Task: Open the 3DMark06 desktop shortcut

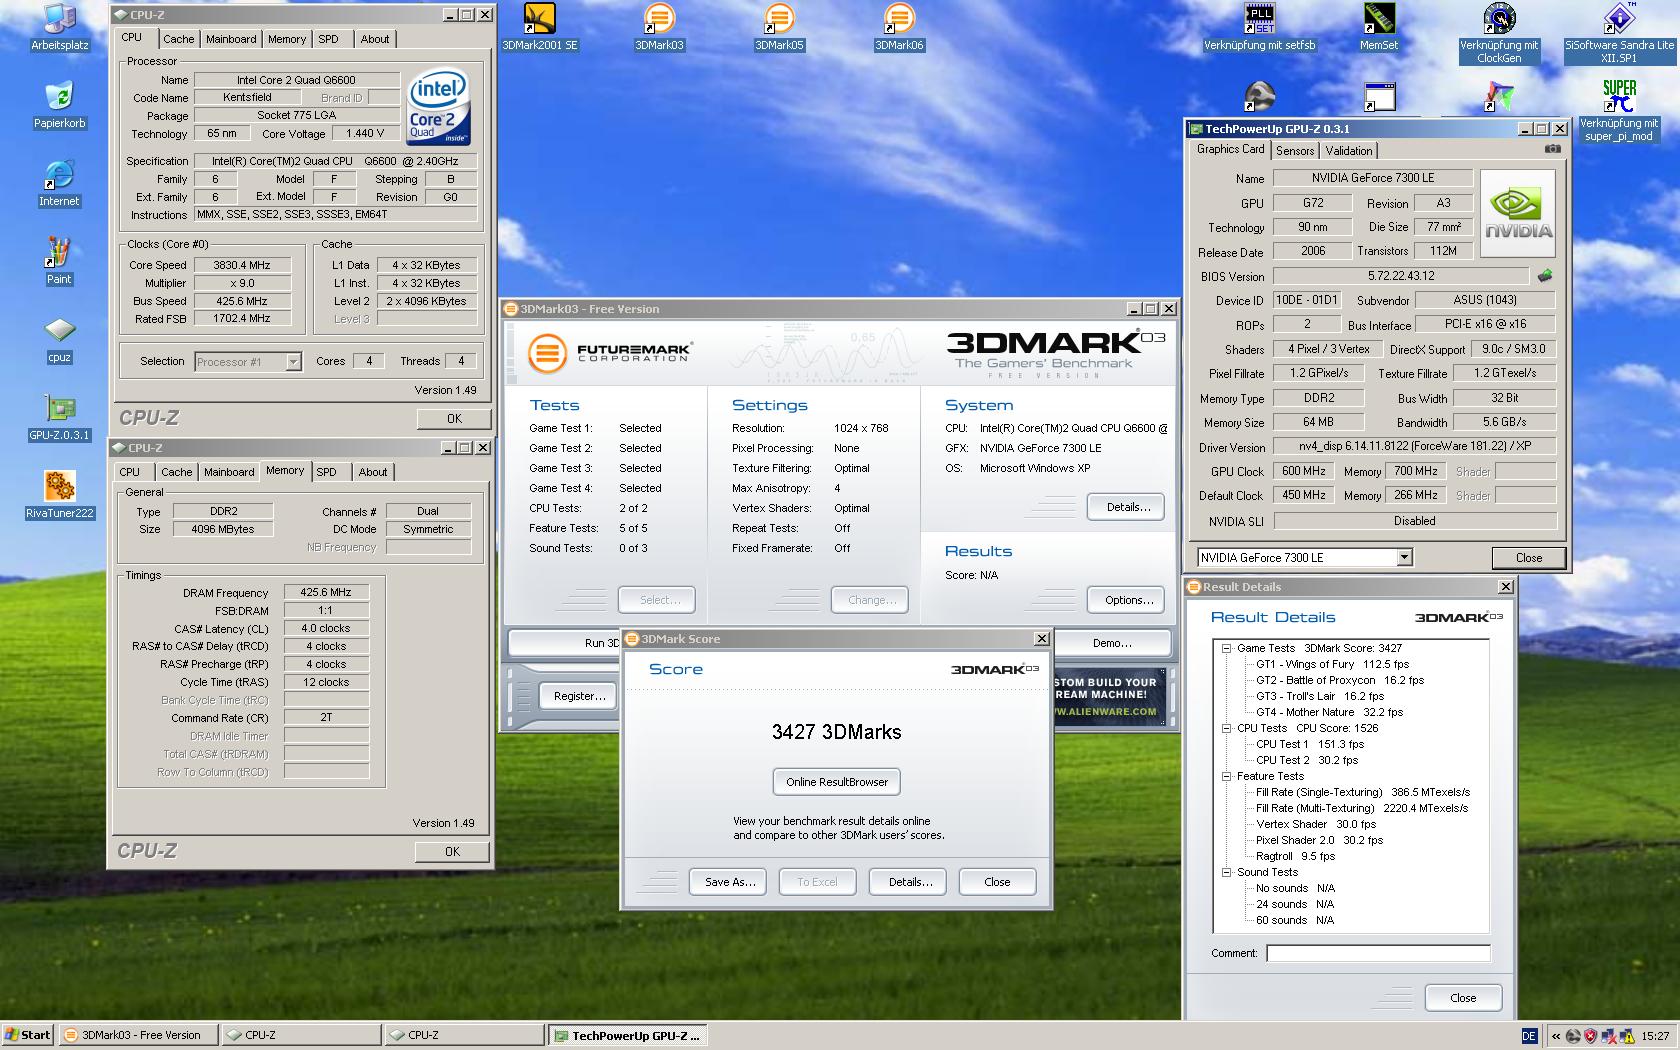Action: pos(899,27)
